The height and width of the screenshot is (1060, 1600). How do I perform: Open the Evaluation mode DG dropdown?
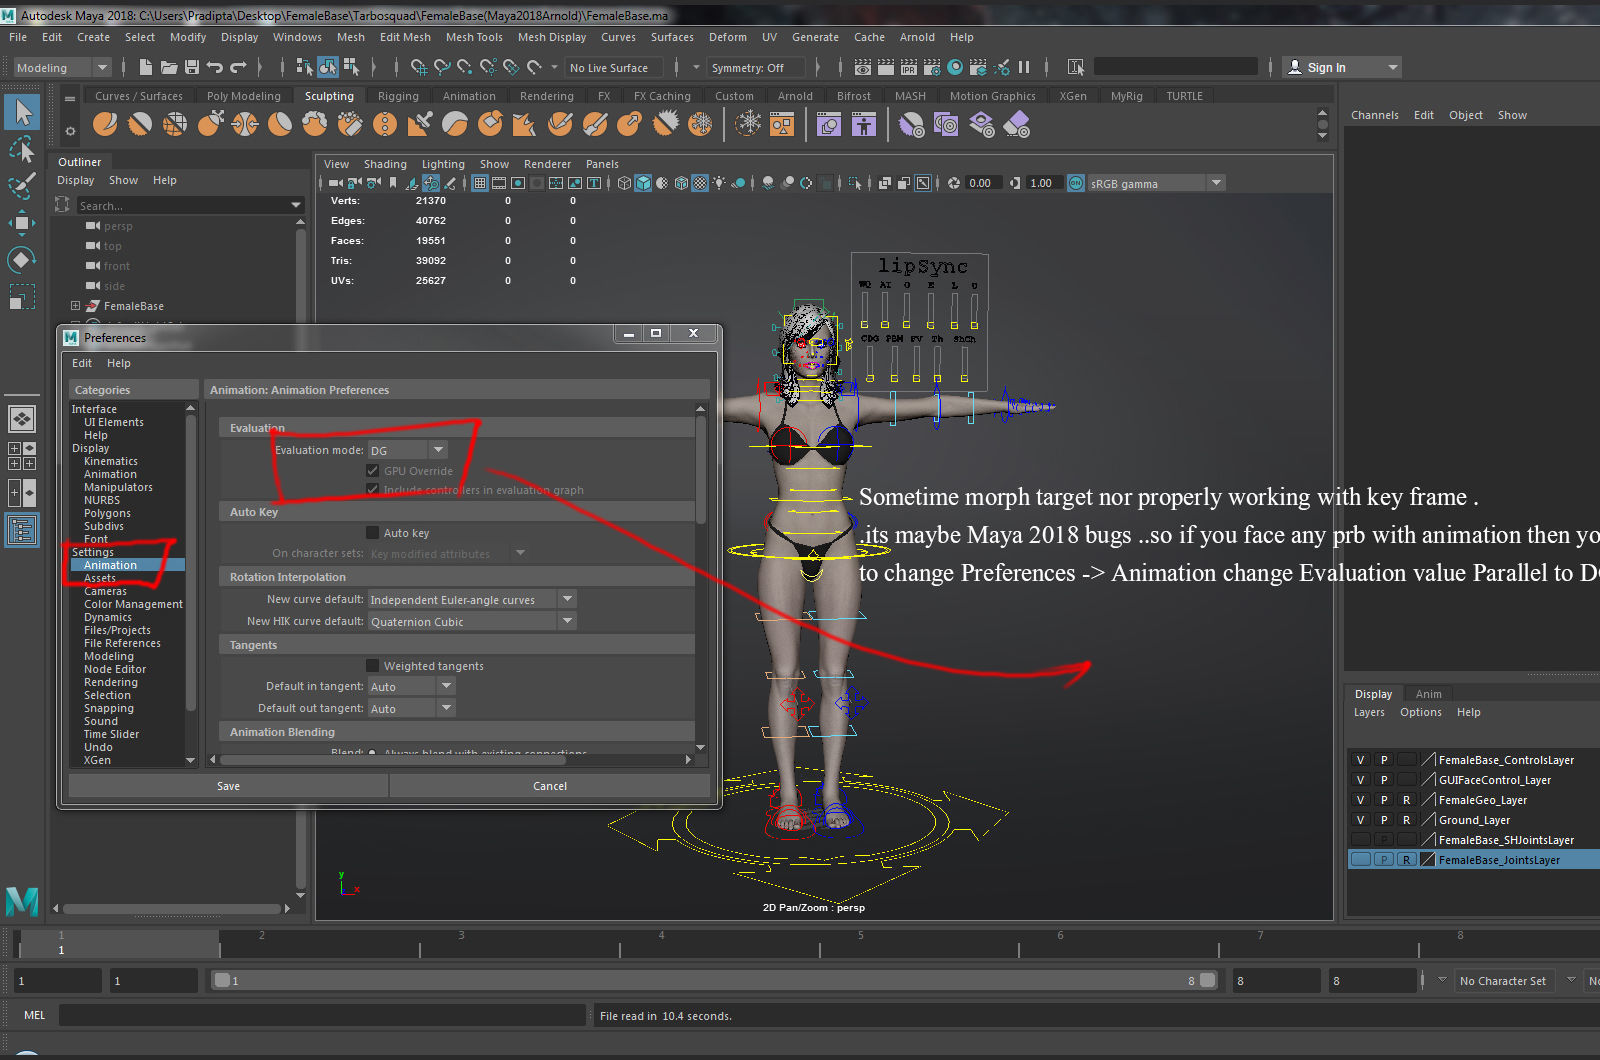coord(408,450)
